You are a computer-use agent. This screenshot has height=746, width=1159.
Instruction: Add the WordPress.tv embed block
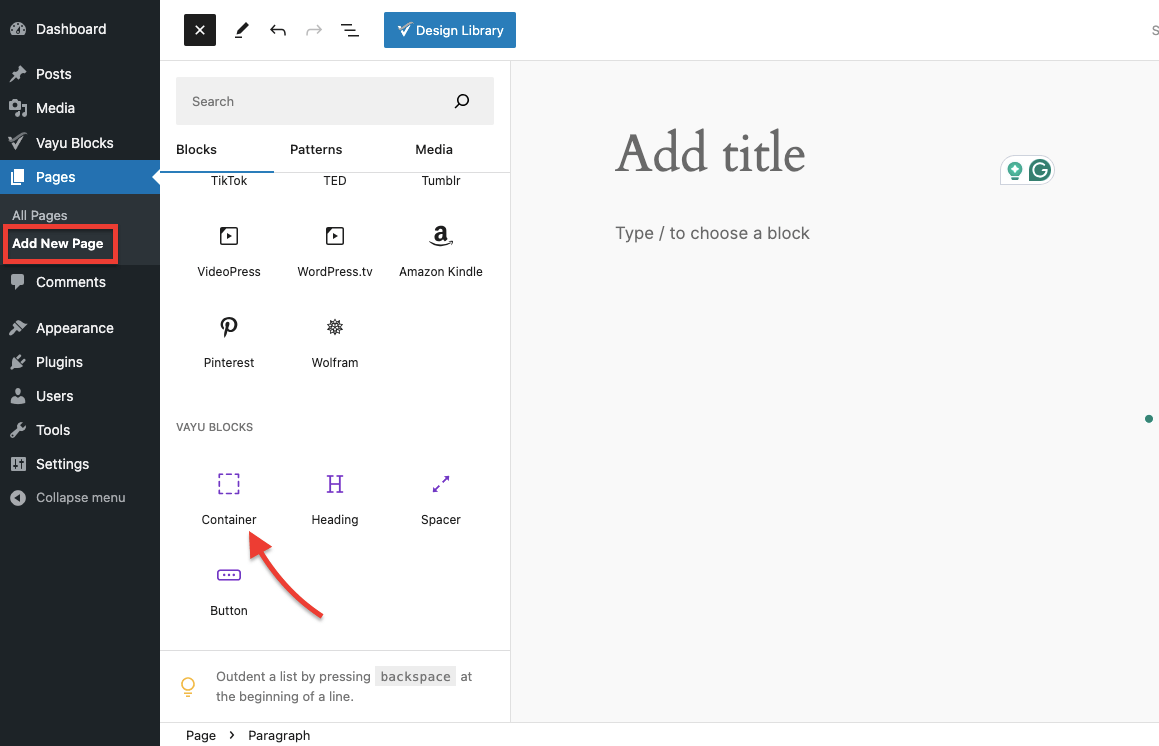(x=334, y=250)
